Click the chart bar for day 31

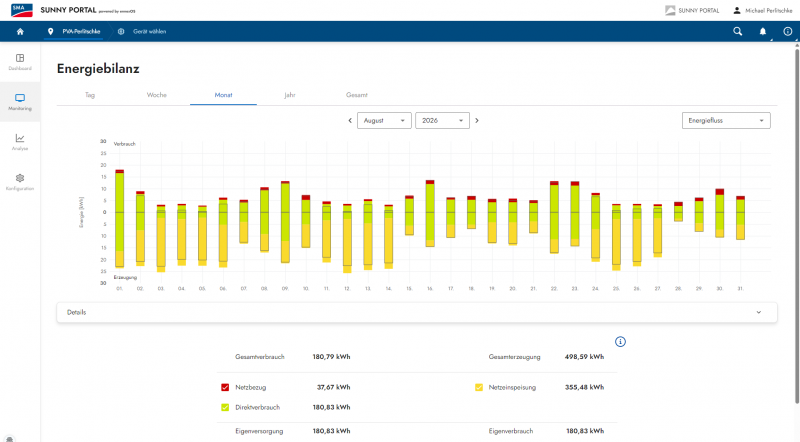740,218
